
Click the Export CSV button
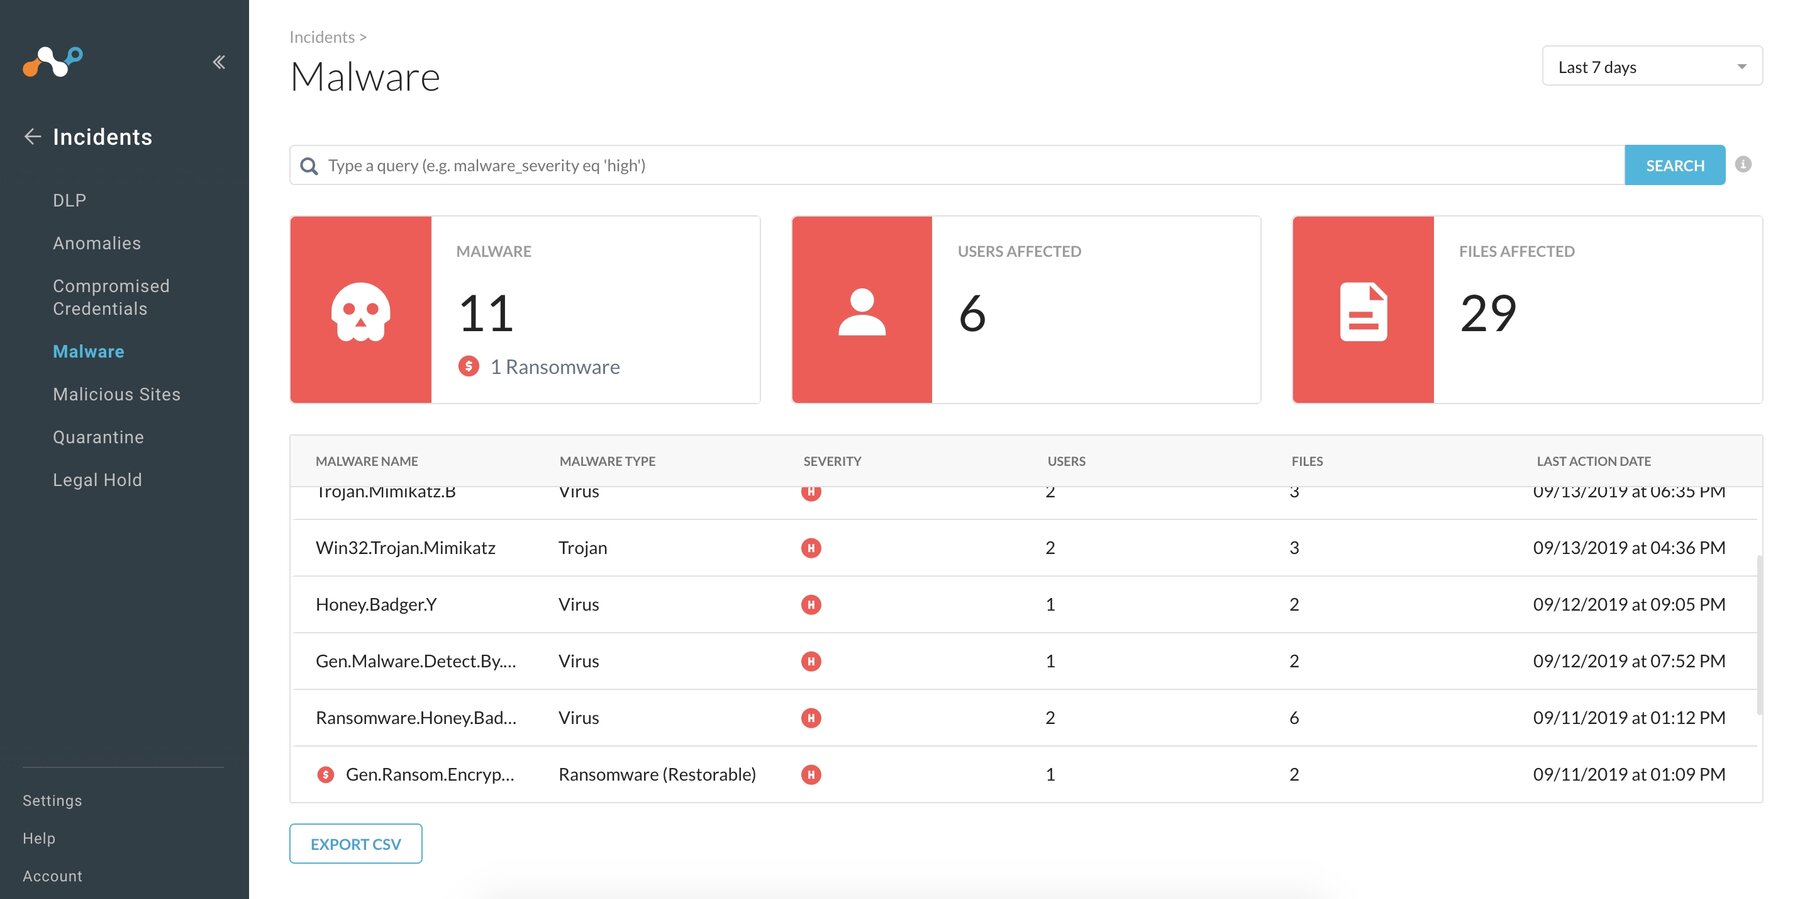(x=355, y=844)
